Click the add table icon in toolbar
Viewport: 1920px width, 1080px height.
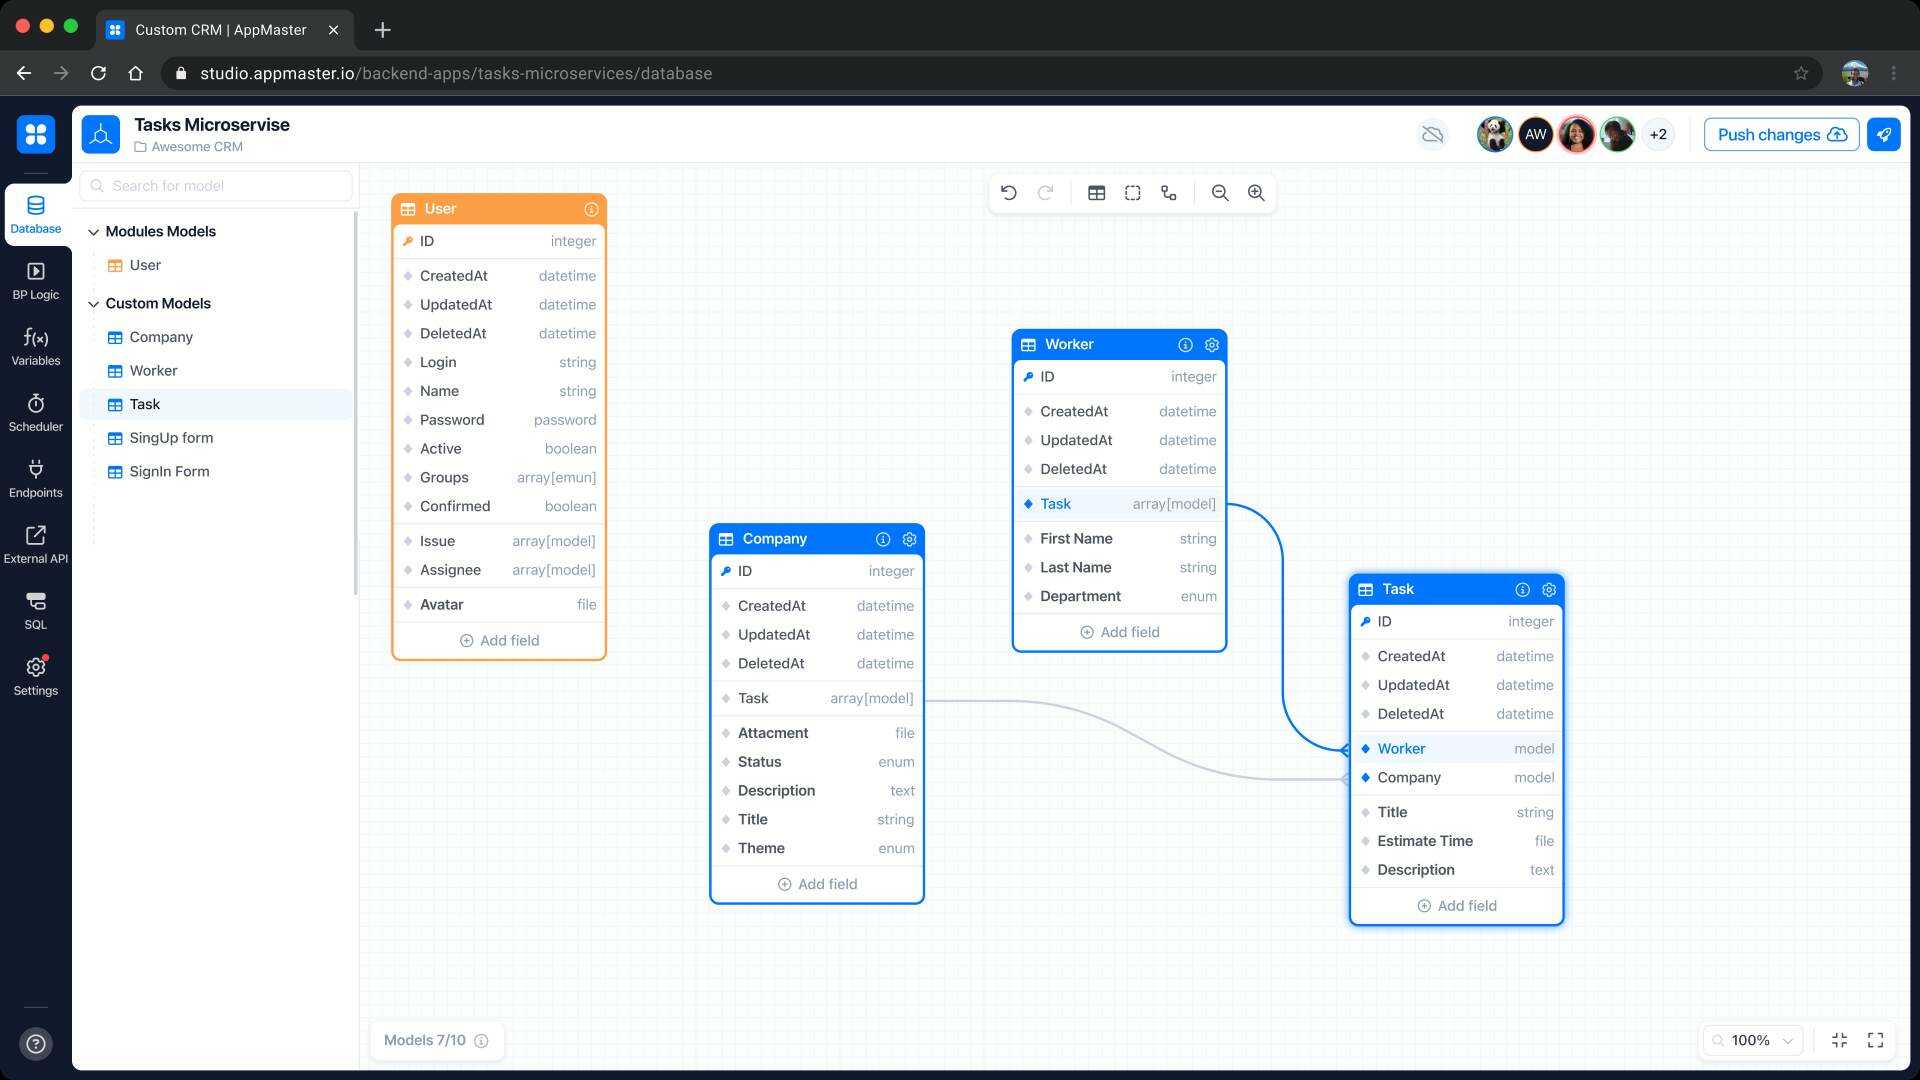1097,193
